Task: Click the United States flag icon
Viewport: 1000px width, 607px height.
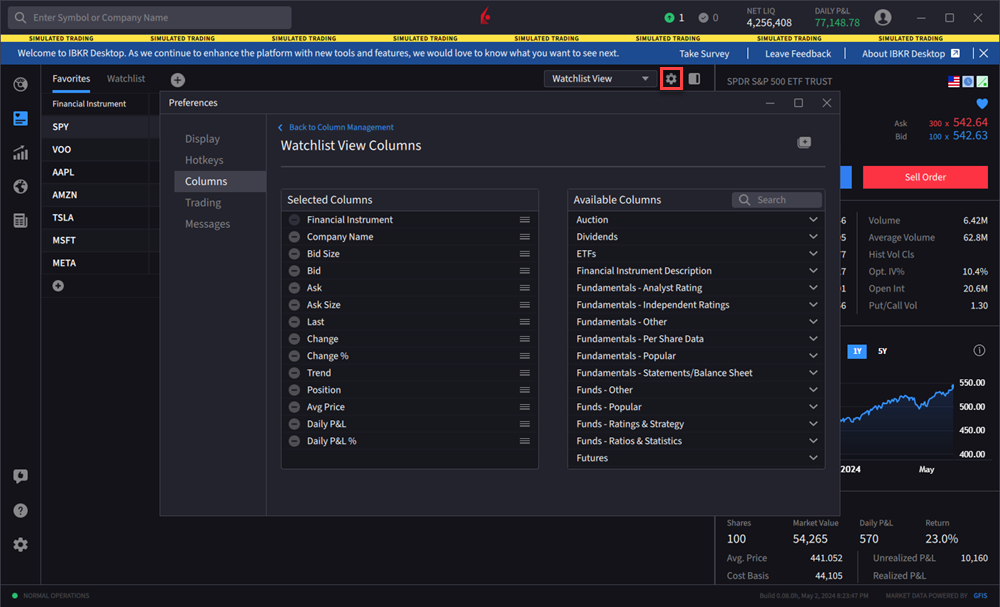Action: pos(953,82)
